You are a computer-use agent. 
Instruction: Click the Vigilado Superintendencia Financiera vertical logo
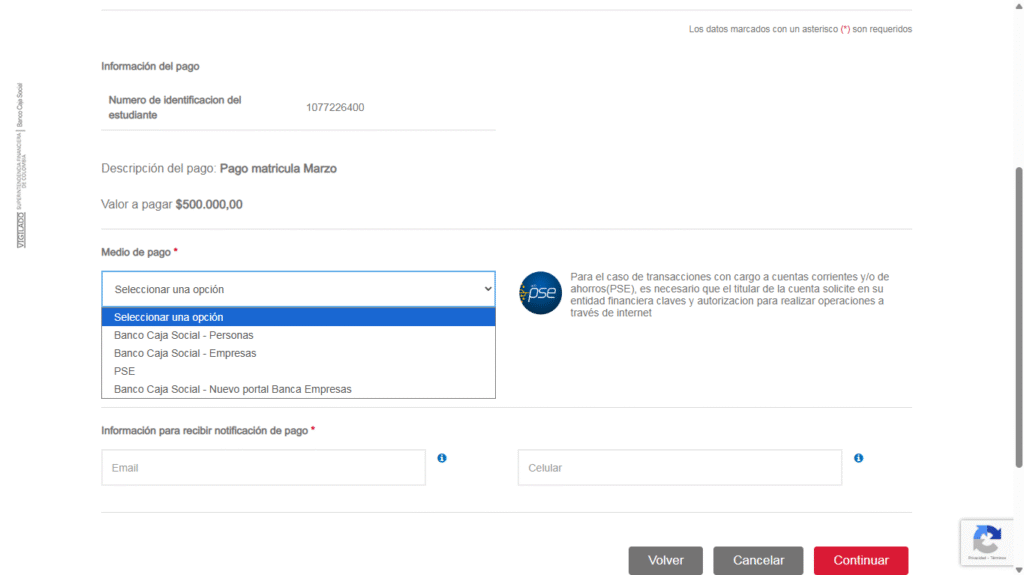21,165
